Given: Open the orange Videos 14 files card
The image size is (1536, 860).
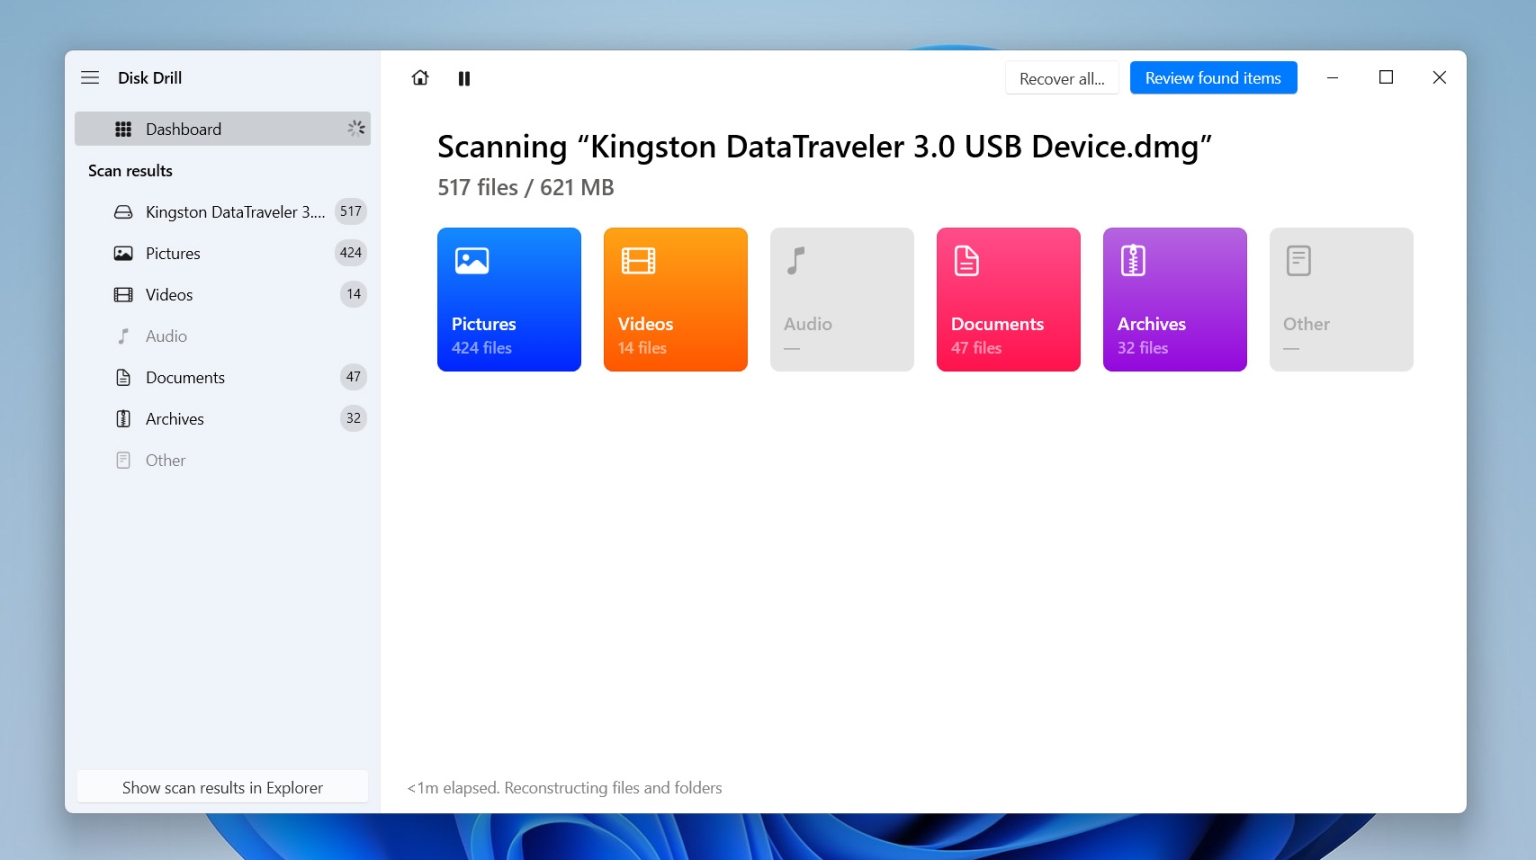Looking at the screenshot, I should (675, 299).
